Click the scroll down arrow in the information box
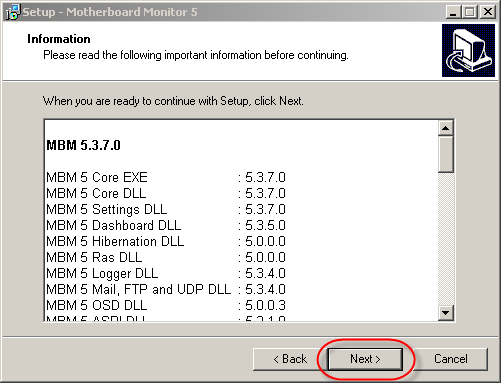The height and width of the screenshot is (383, 501). pyautogui.click(x=446, y=313)
